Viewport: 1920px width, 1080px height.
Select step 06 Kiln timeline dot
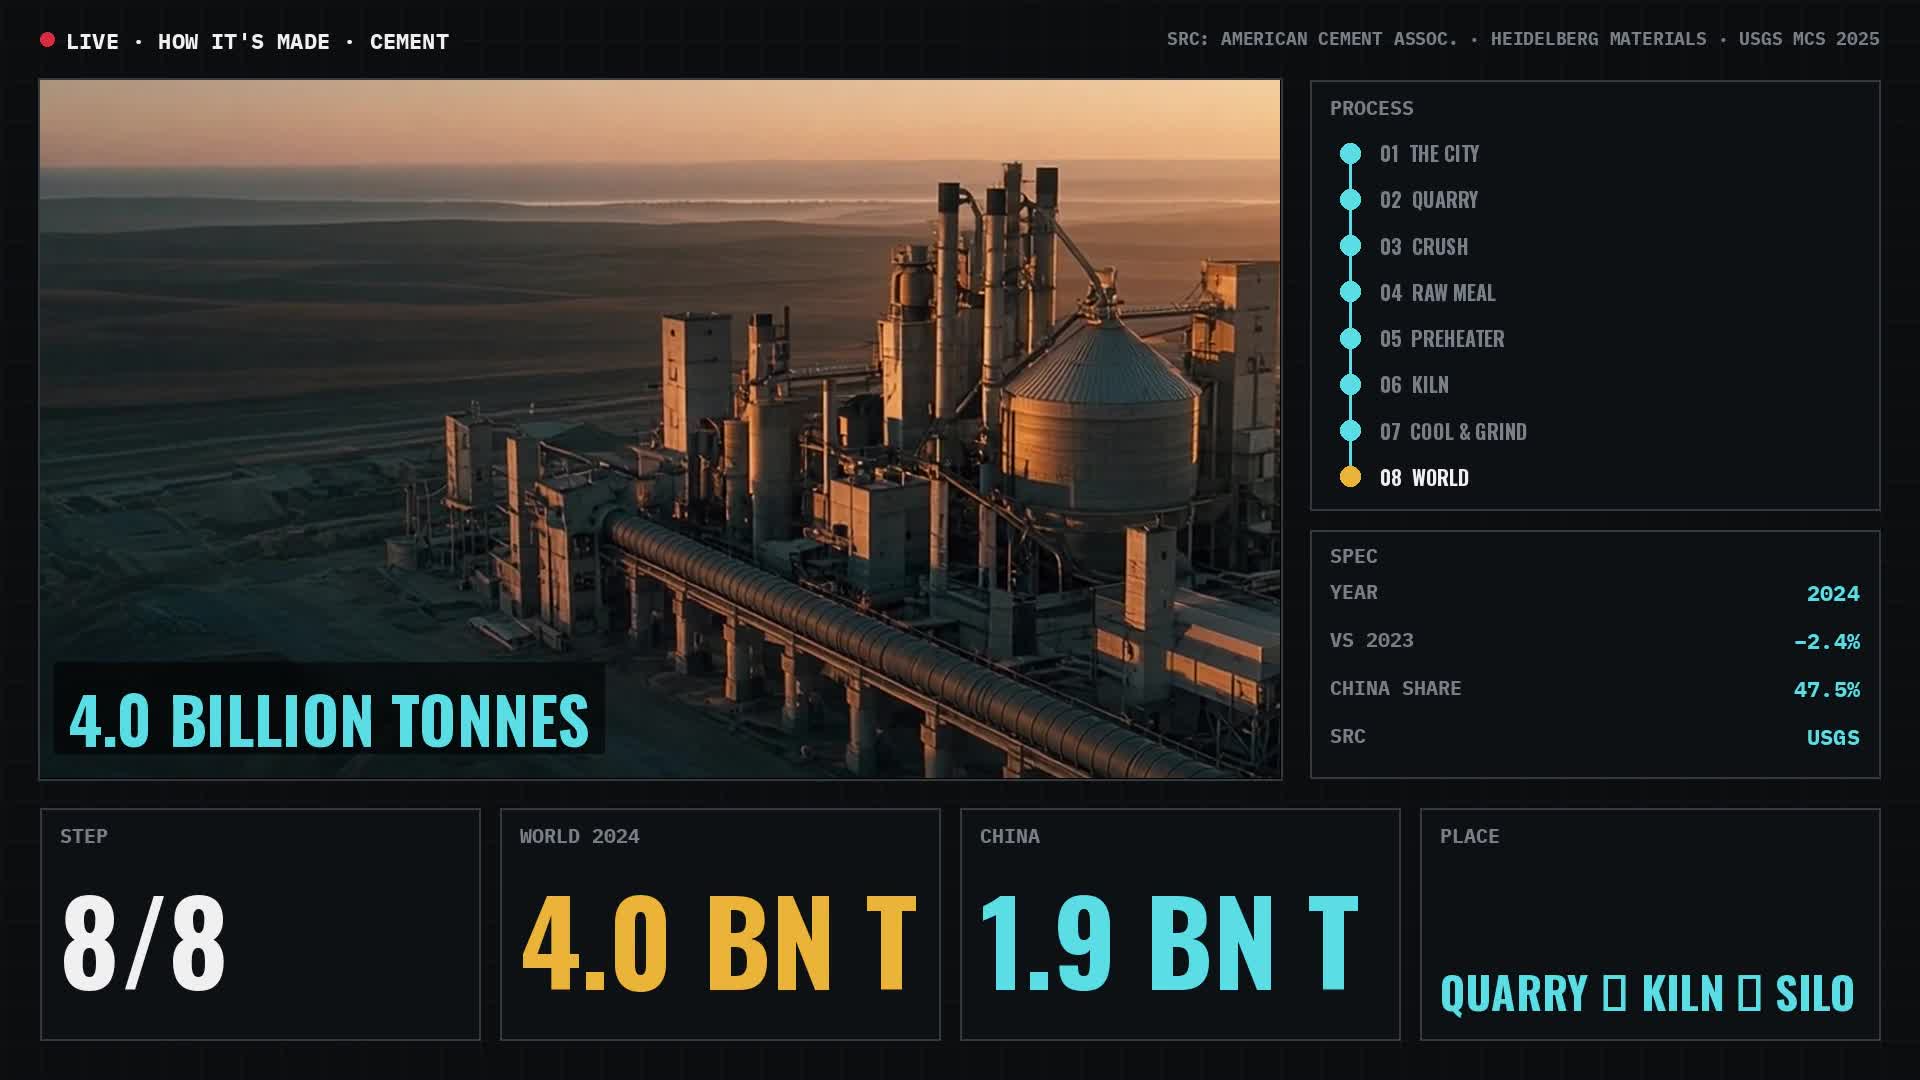(1350, 385)
